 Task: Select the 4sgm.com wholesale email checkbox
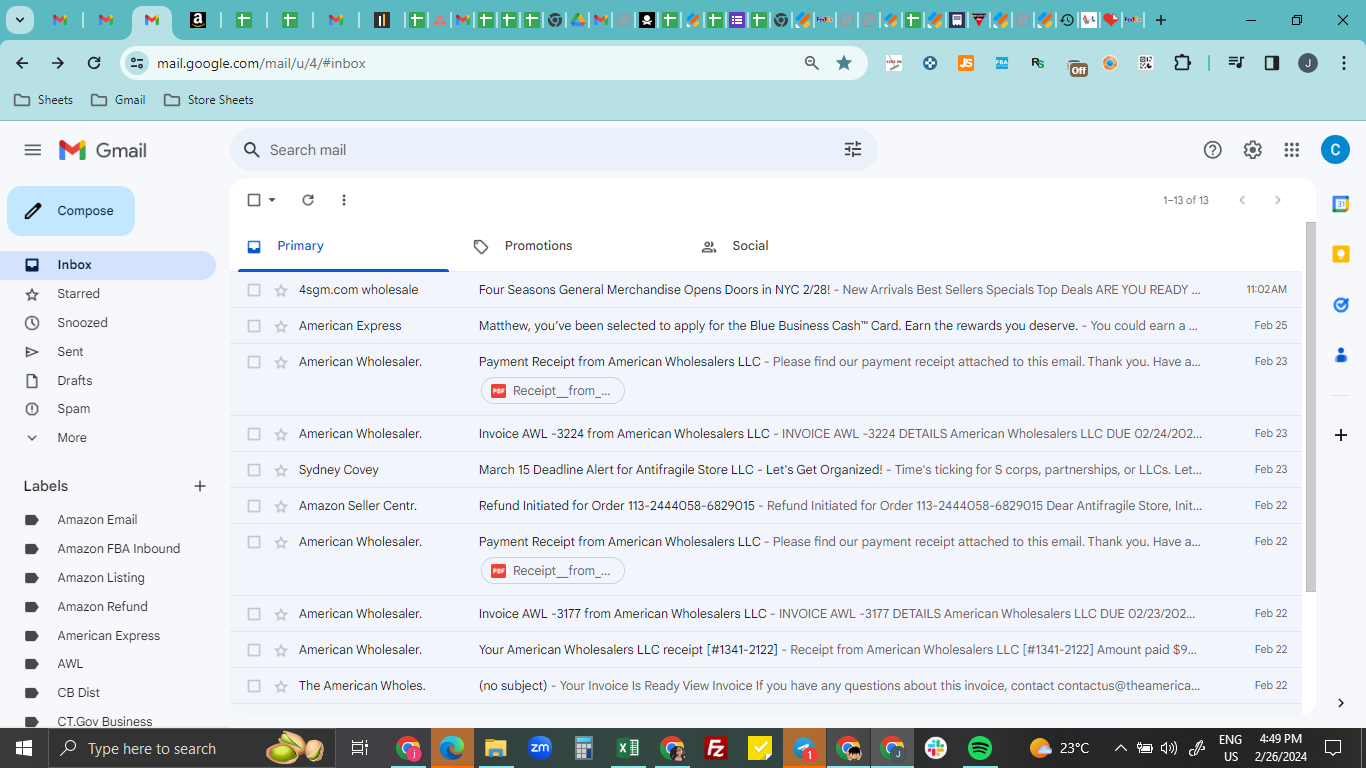(254, 290)
